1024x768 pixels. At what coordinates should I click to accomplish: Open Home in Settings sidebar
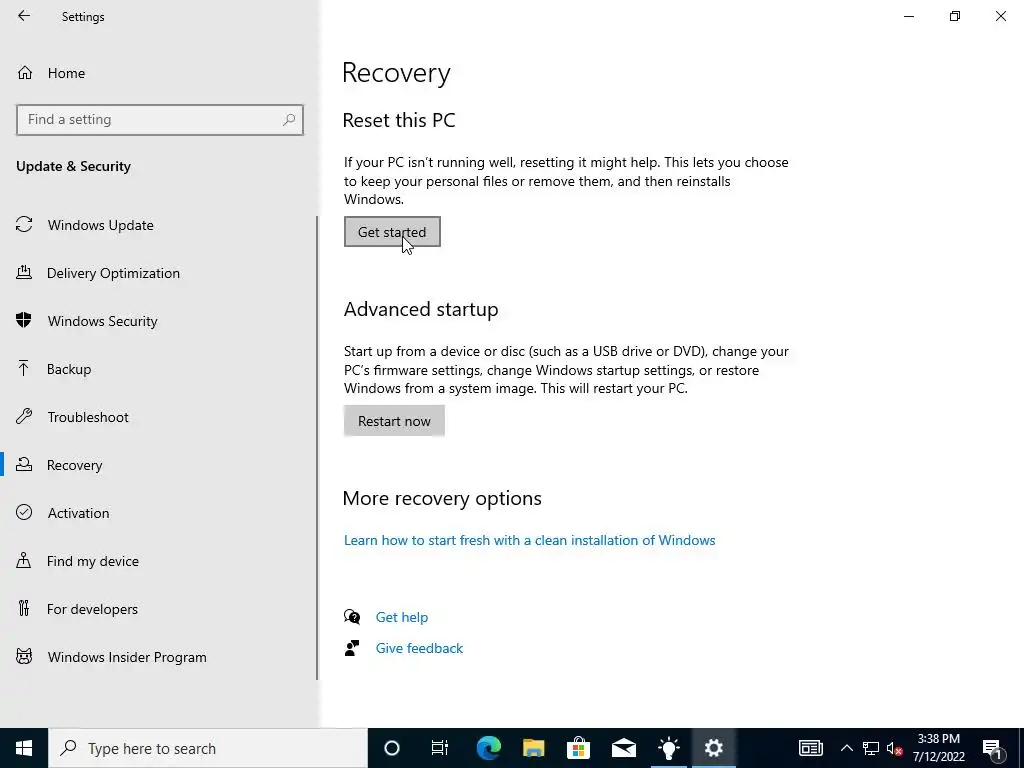coord(66,73)
